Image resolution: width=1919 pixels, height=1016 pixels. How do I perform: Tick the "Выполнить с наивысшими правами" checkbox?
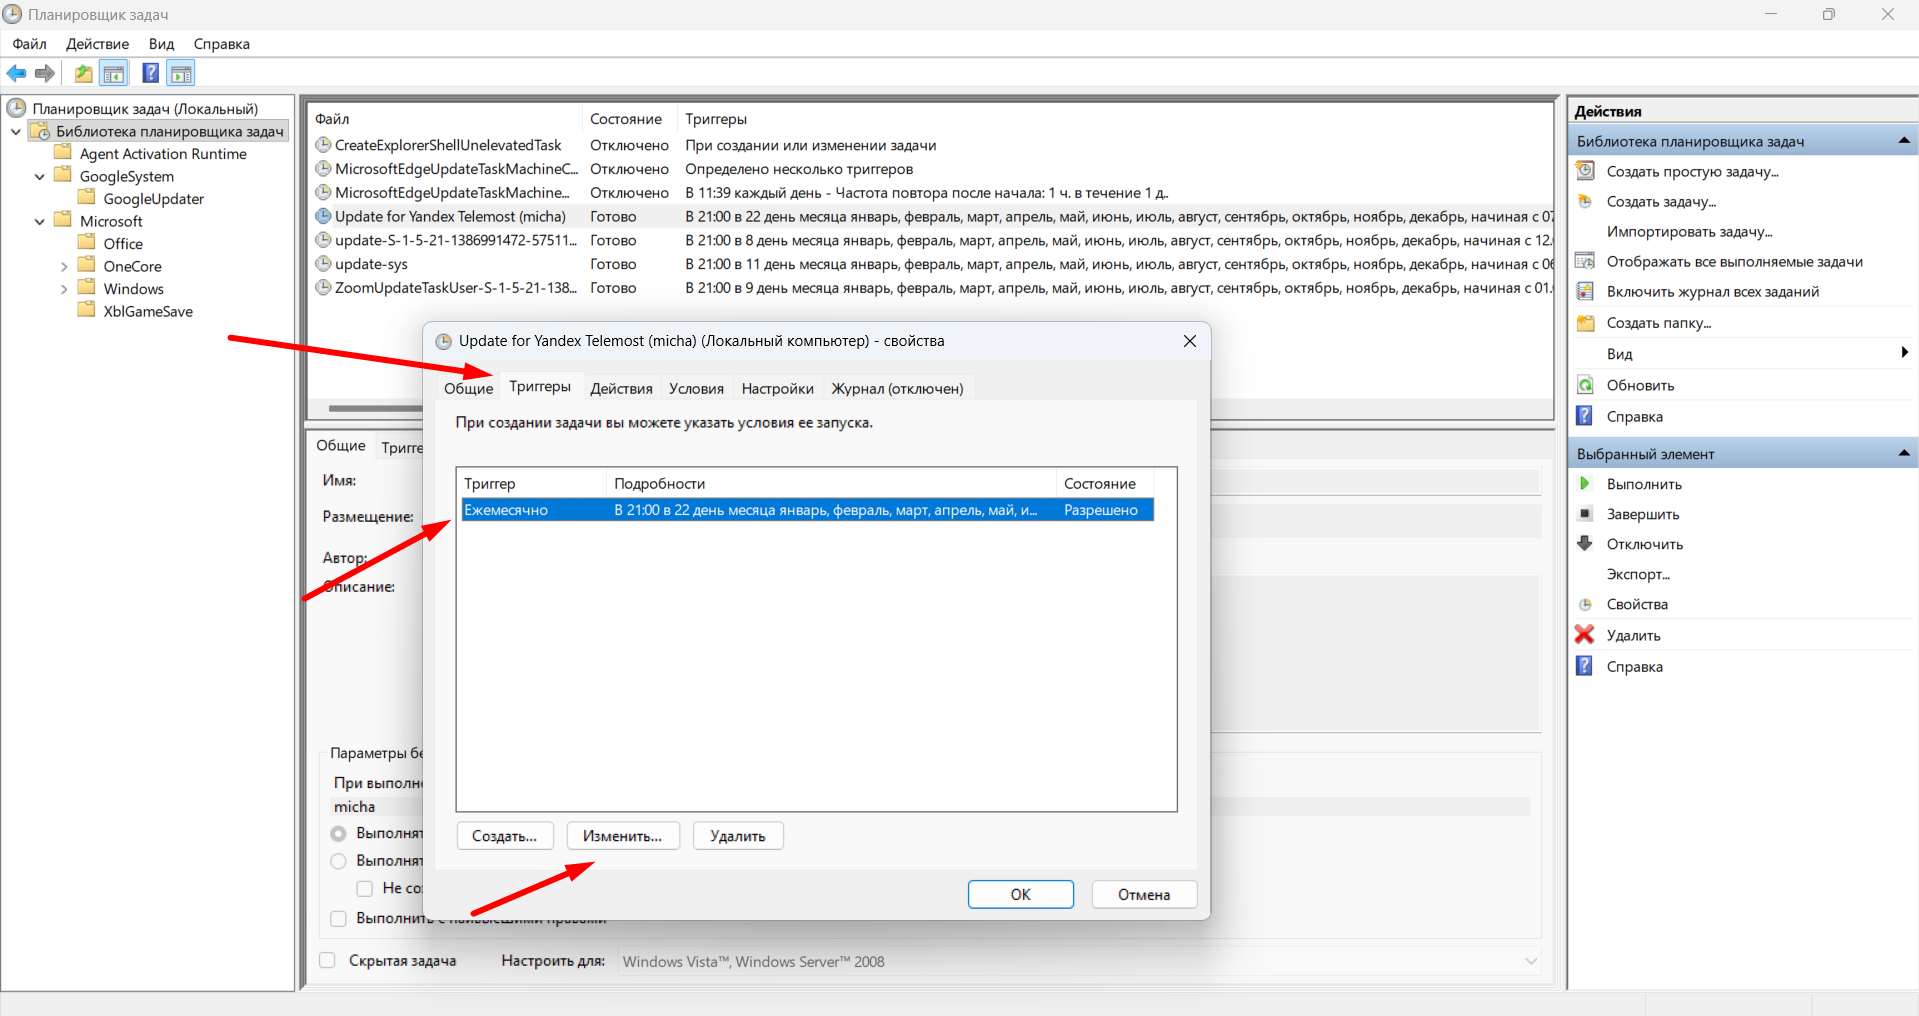coord(339,918)
